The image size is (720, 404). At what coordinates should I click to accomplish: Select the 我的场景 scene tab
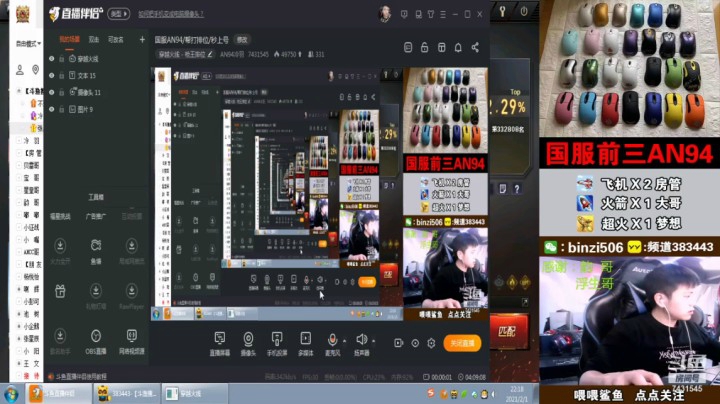69,39
